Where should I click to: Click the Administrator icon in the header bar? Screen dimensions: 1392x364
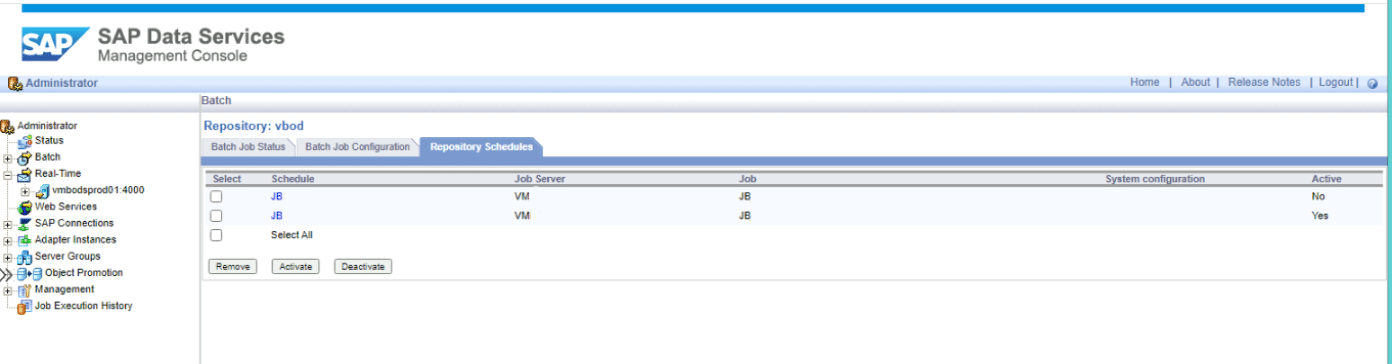click(15, 83)
